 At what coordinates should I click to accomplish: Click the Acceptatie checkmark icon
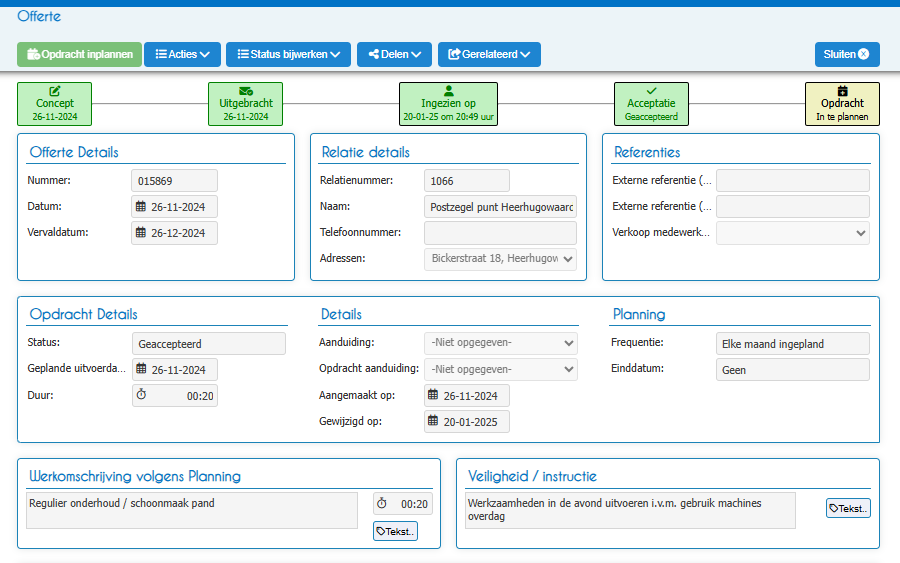tap(651, 91)
